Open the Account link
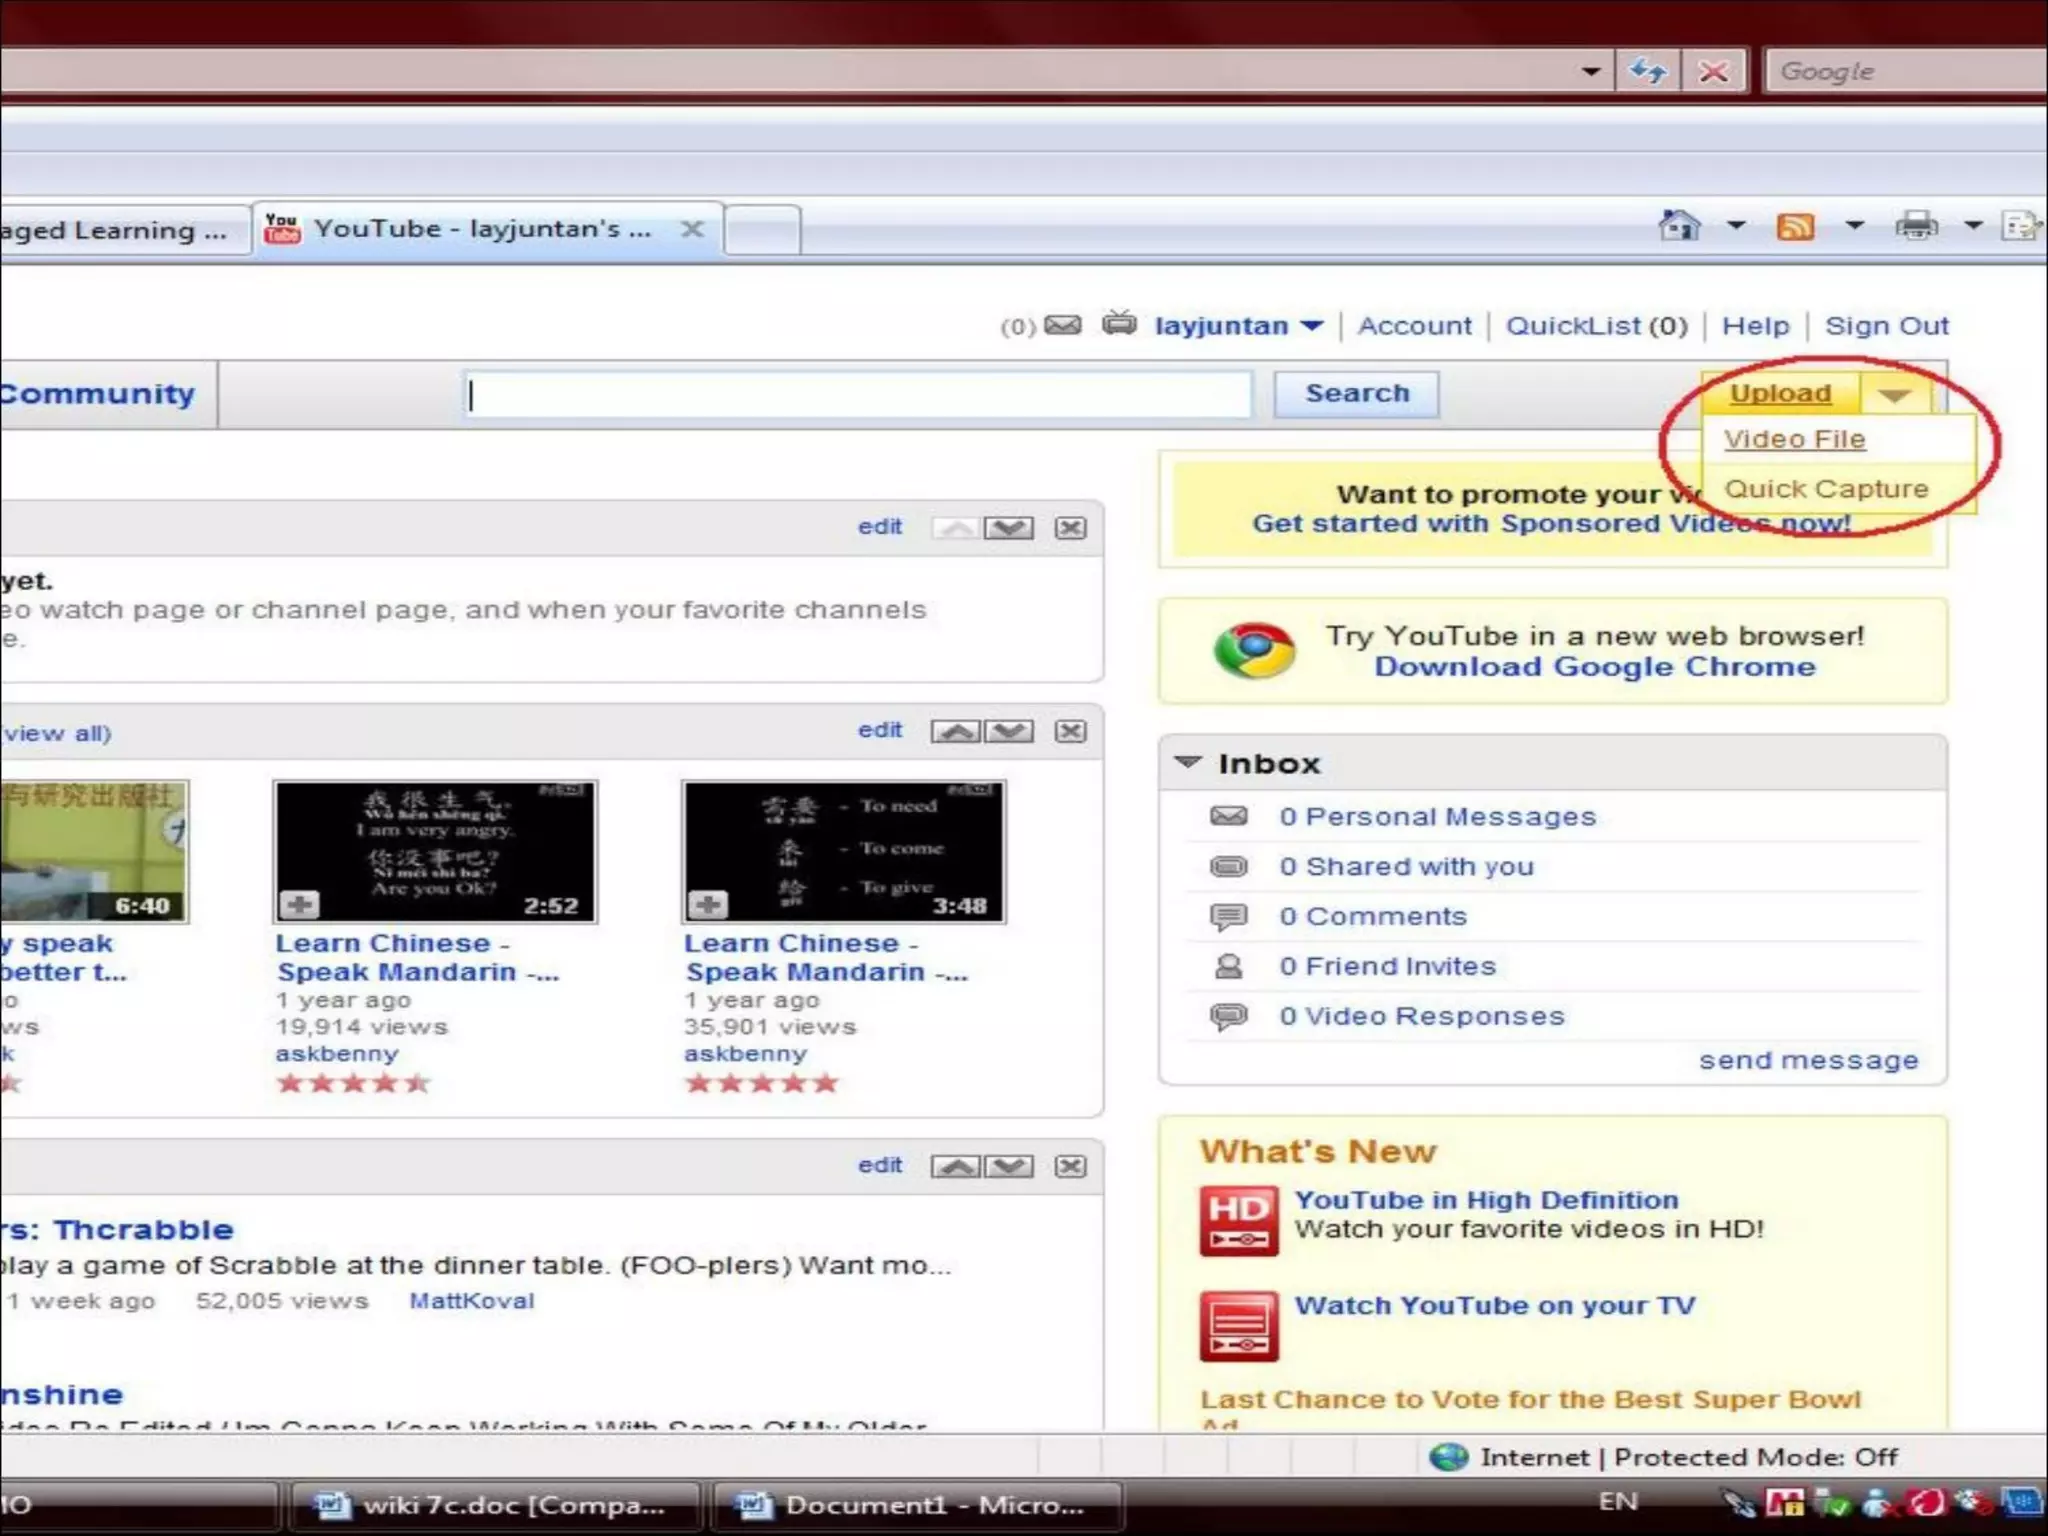The image size is (2048, 1536). coord(1414,326)
